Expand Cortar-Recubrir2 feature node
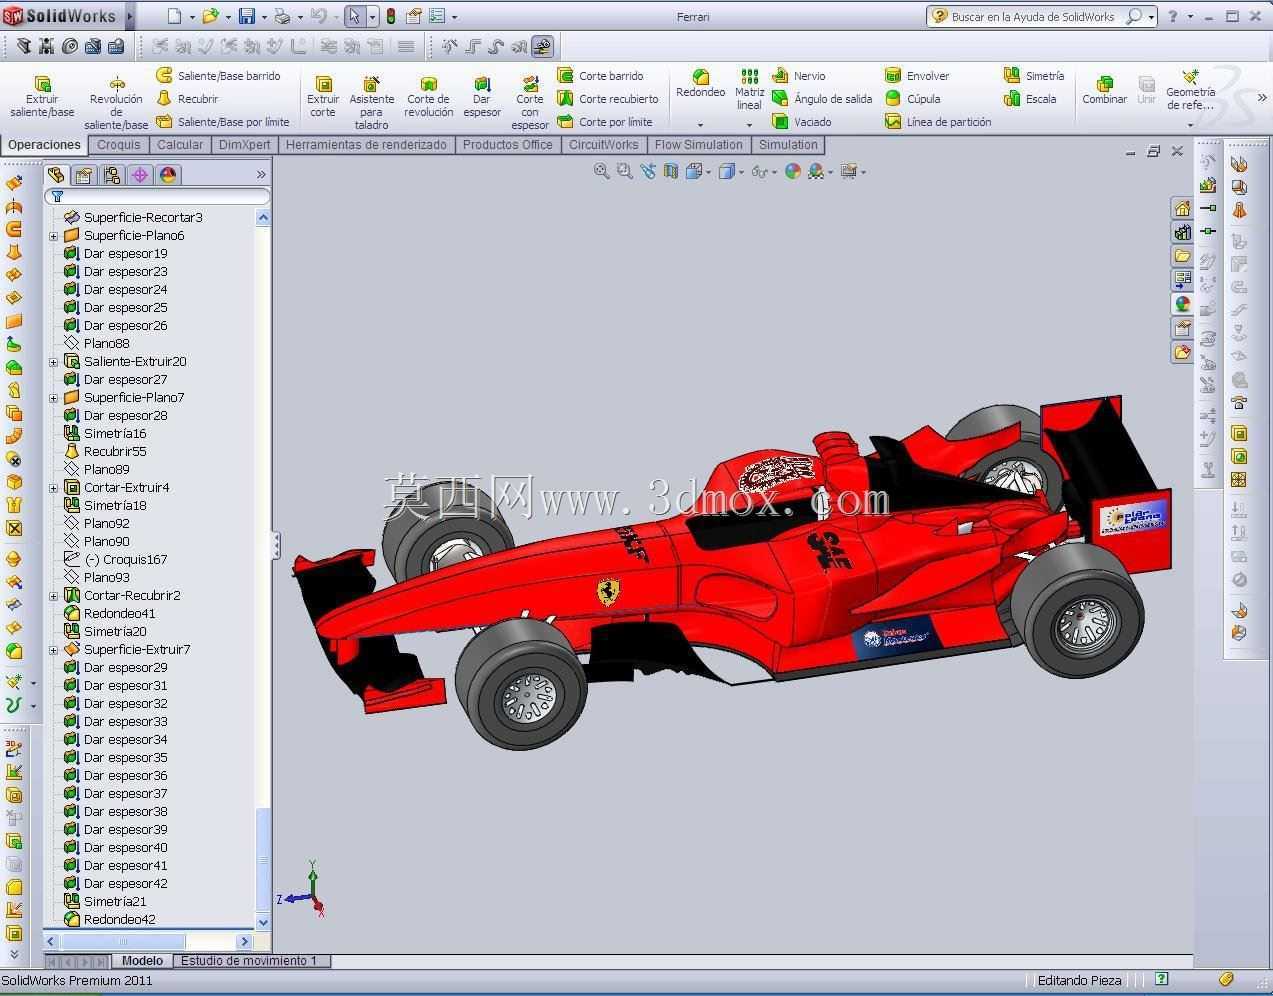The image size is (1273, 996). (x=54, y=596)
